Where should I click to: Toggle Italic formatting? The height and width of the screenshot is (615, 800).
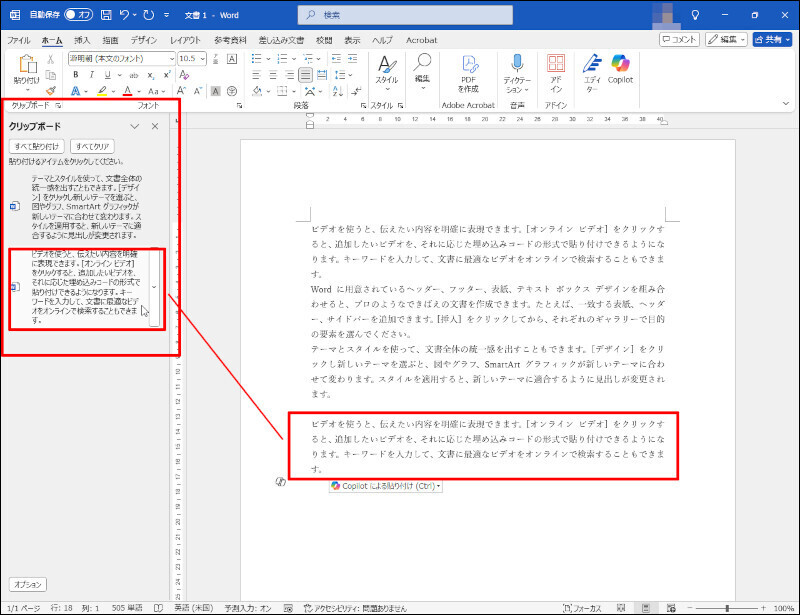91,75
